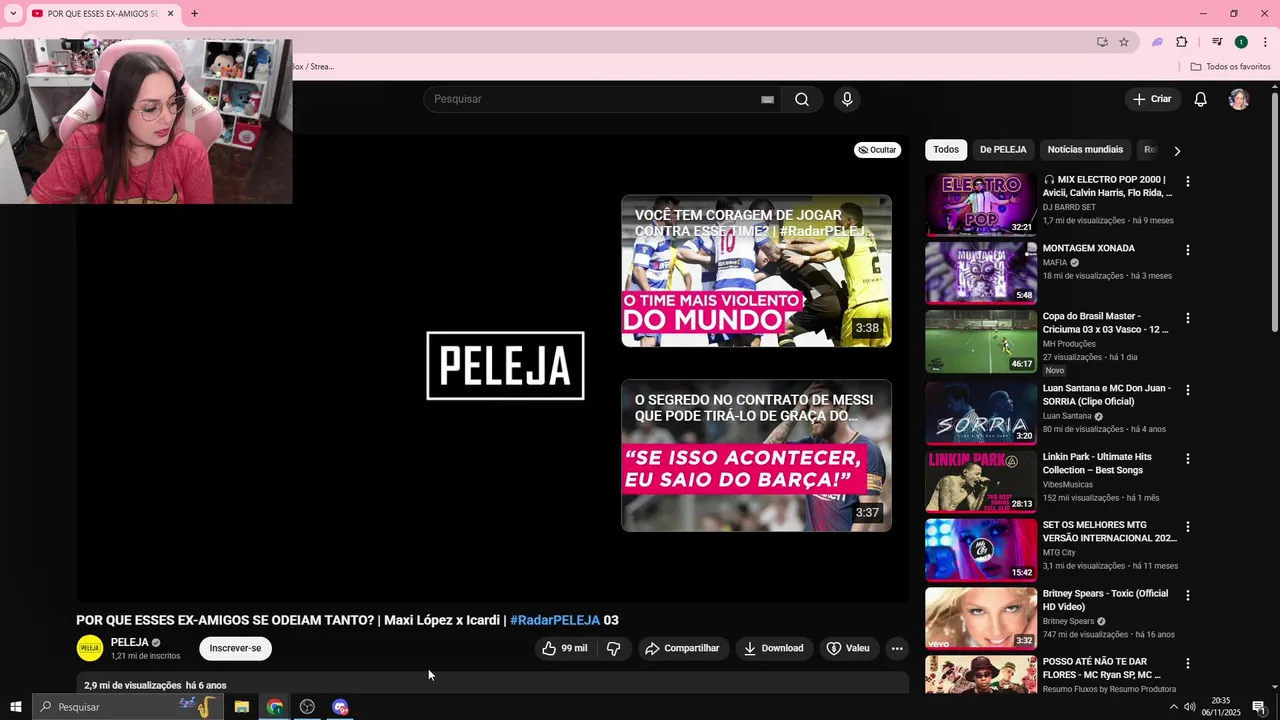The width and height of the screenshot is (1280, 720).
Task: Open more actions menu under video
Action: (897, 648)
